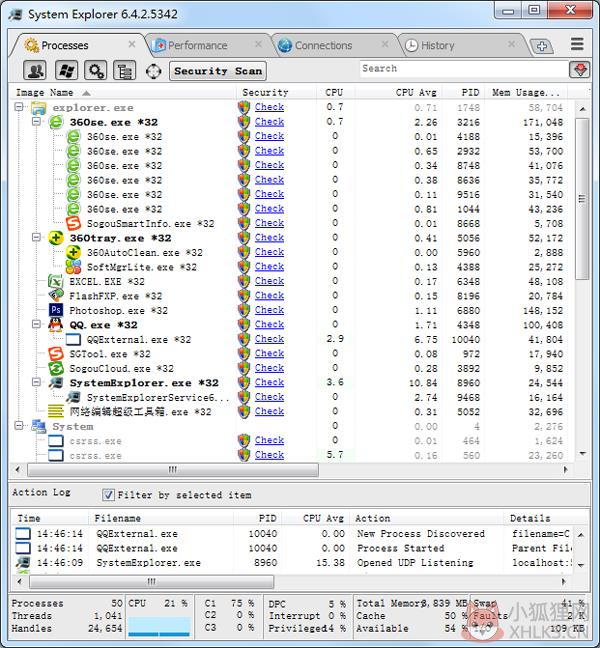Click the System node computers icon
The height and width of the screenshot is (648, 600).
38,426
